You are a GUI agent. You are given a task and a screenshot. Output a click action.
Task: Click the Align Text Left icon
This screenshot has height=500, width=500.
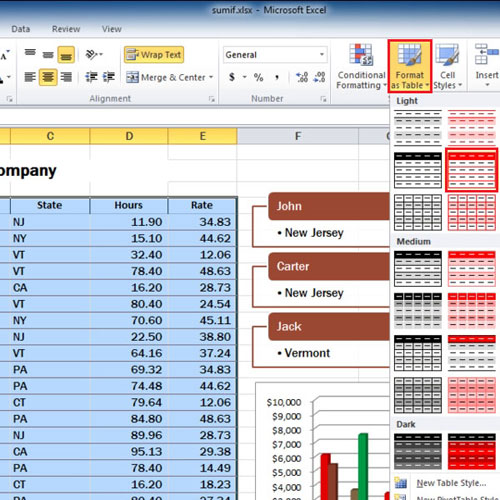tap(30, 77)
